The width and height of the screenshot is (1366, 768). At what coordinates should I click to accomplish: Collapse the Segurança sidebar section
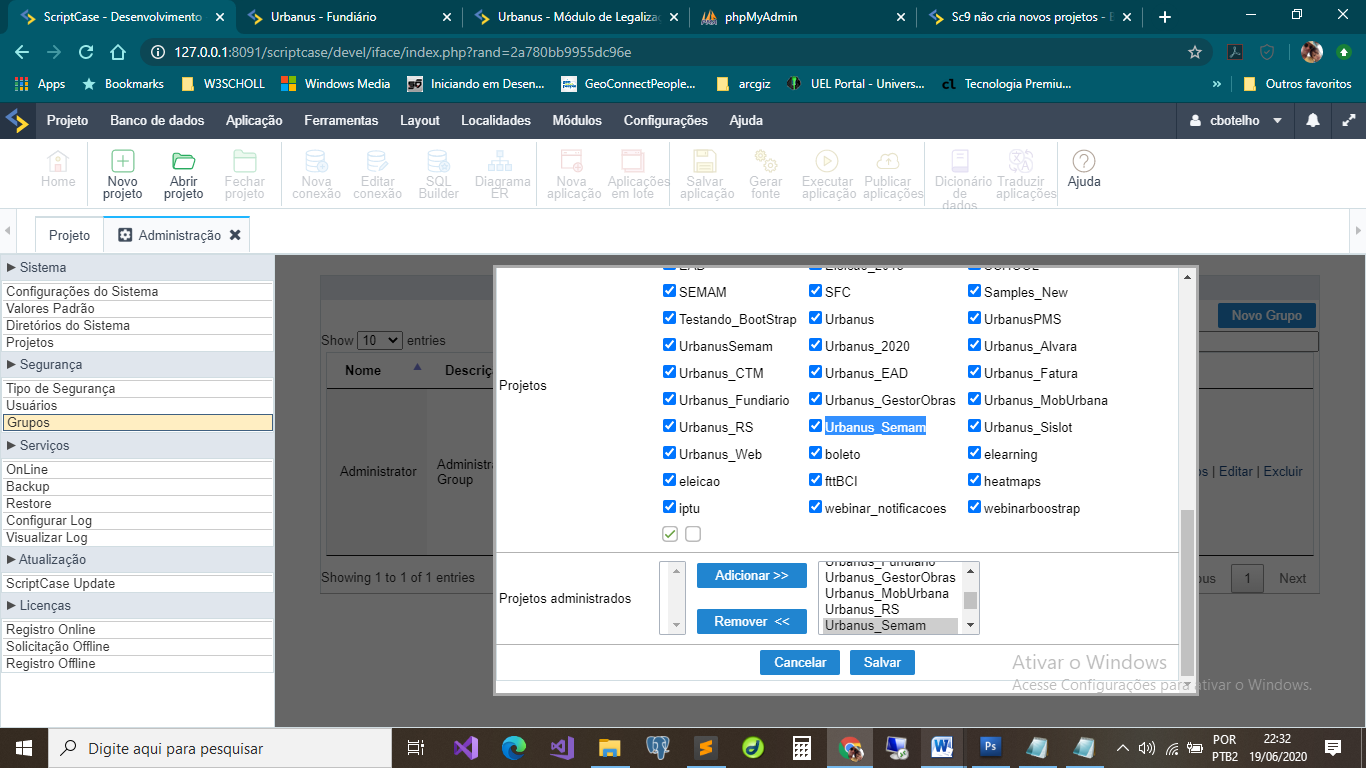137,365
